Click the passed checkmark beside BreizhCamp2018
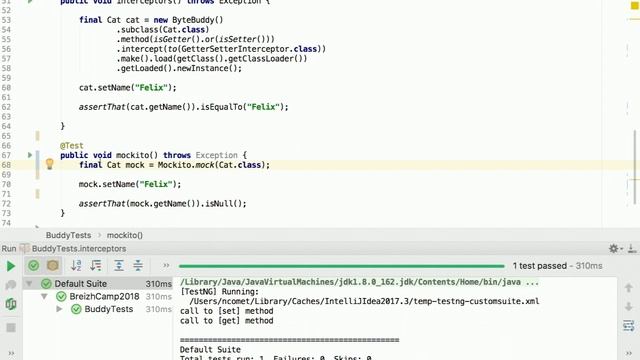Image resolution: width=640 pixels, height=360 pixels. pyautogui.click(x=61, y=297)
